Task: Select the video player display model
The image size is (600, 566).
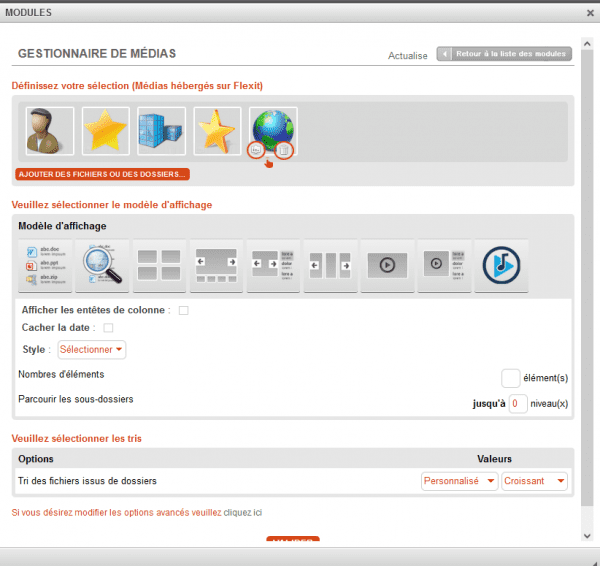Action: coord(386,265)
